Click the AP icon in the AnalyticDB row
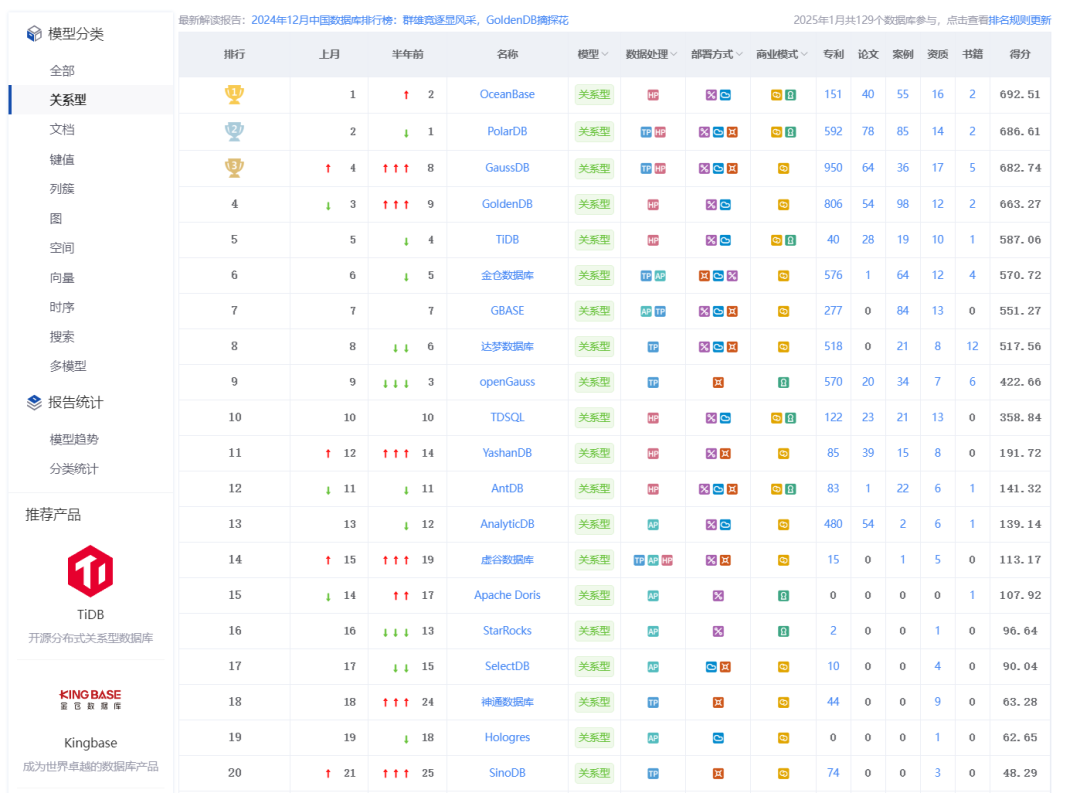The width and height of the screenshot is (1080, 793). coord(653,525)
